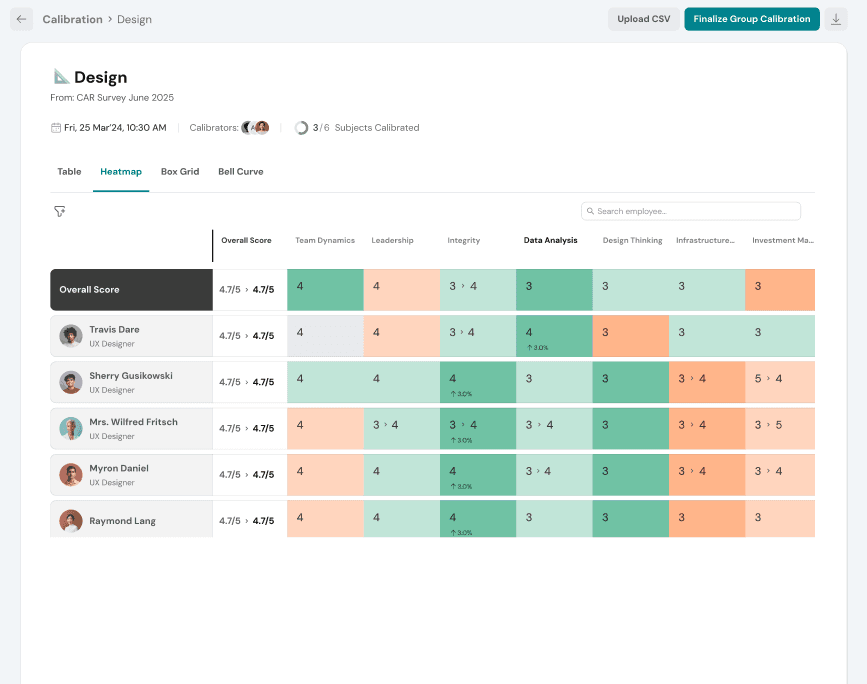The image size is (867, 684).
Task: Click Mrs. Wilfred Fritsch's Investment cell 3 > 5
Action: point(780,429)
